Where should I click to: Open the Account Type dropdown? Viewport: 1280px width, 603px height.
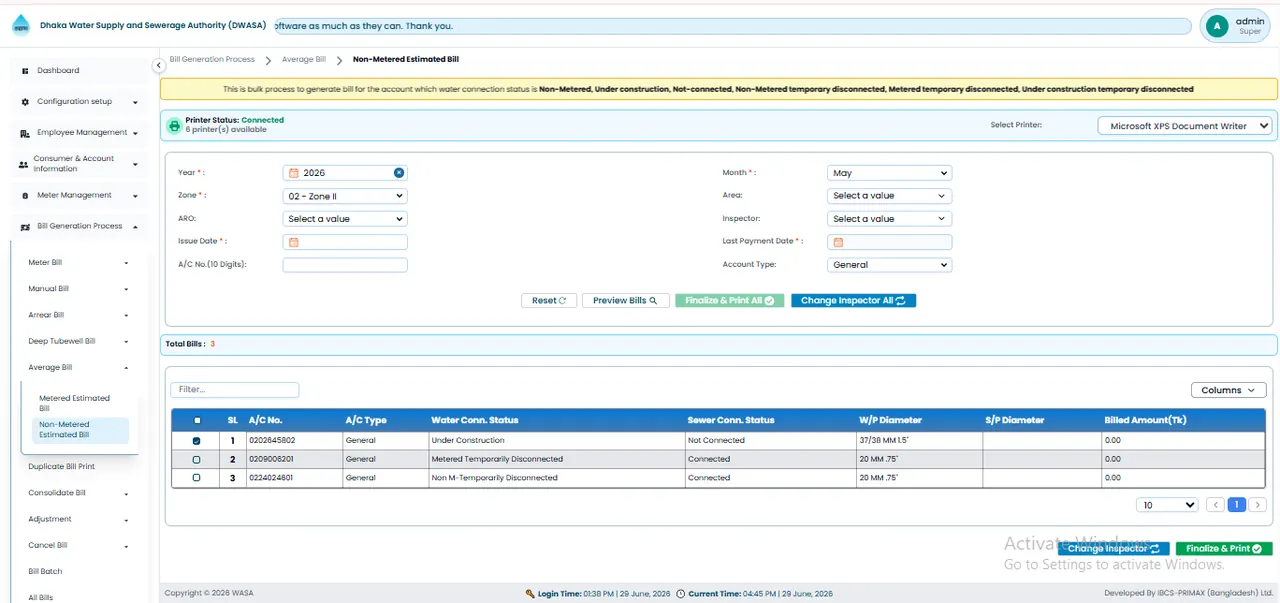[x=889, y=265]
